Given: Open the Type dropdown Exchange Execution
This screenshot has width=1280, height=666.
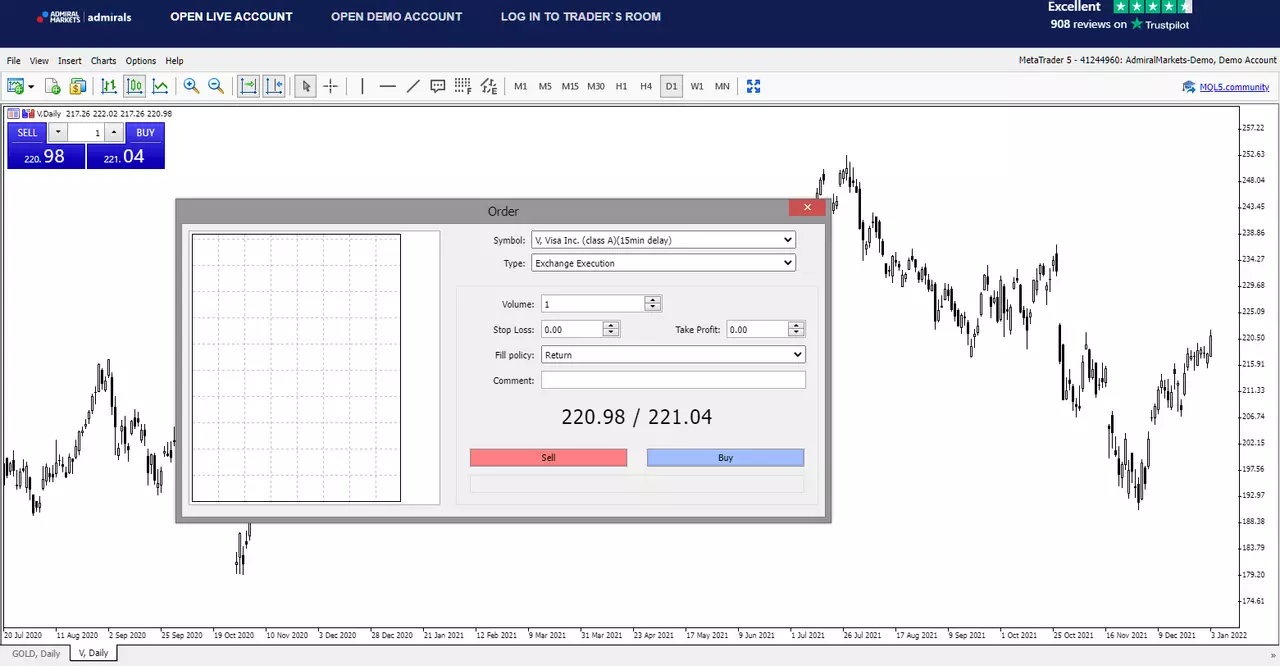Looking at the screenshot, I should point(663,263).
